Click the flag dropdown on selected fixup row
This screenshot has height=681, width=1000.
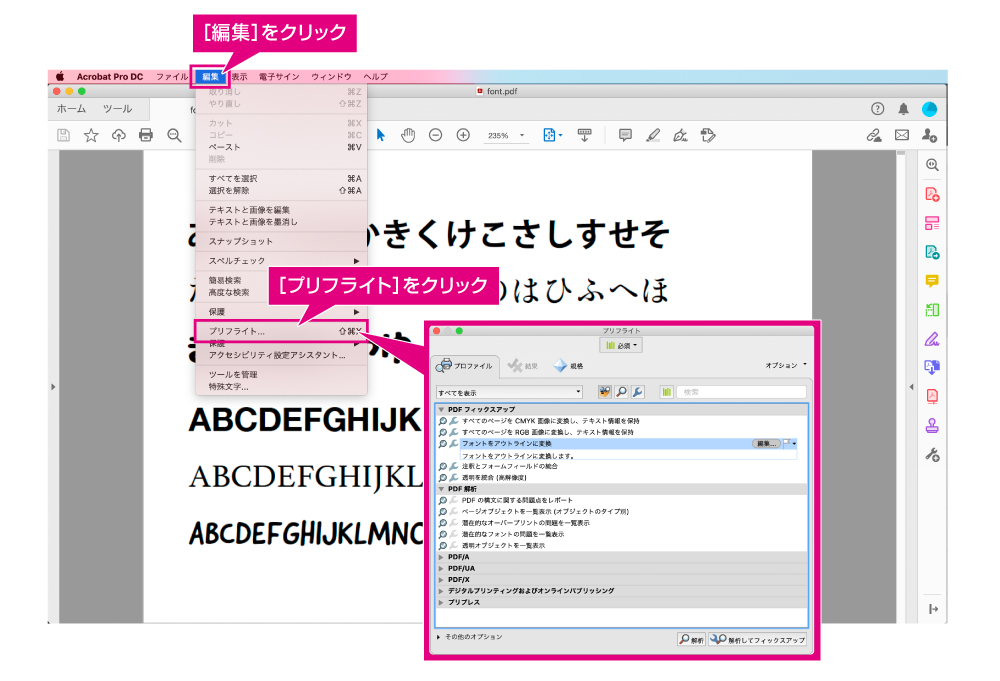790,443
